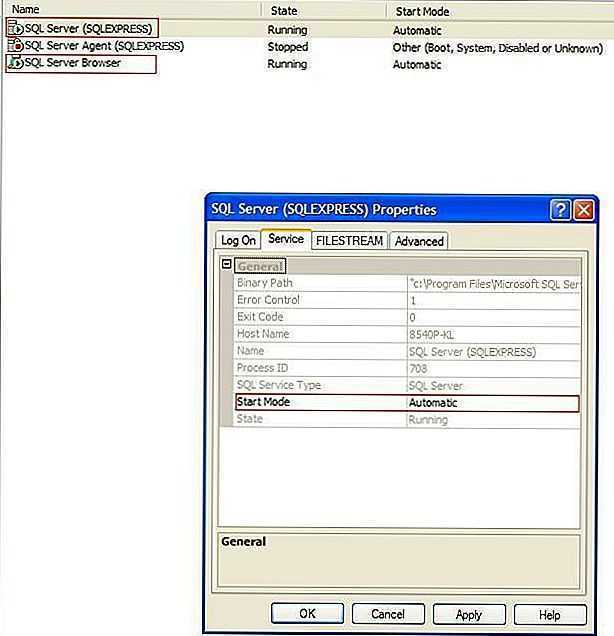The height and width of the screenshot is (636, 614).
Task: Click the Help button
Action: 549,614
